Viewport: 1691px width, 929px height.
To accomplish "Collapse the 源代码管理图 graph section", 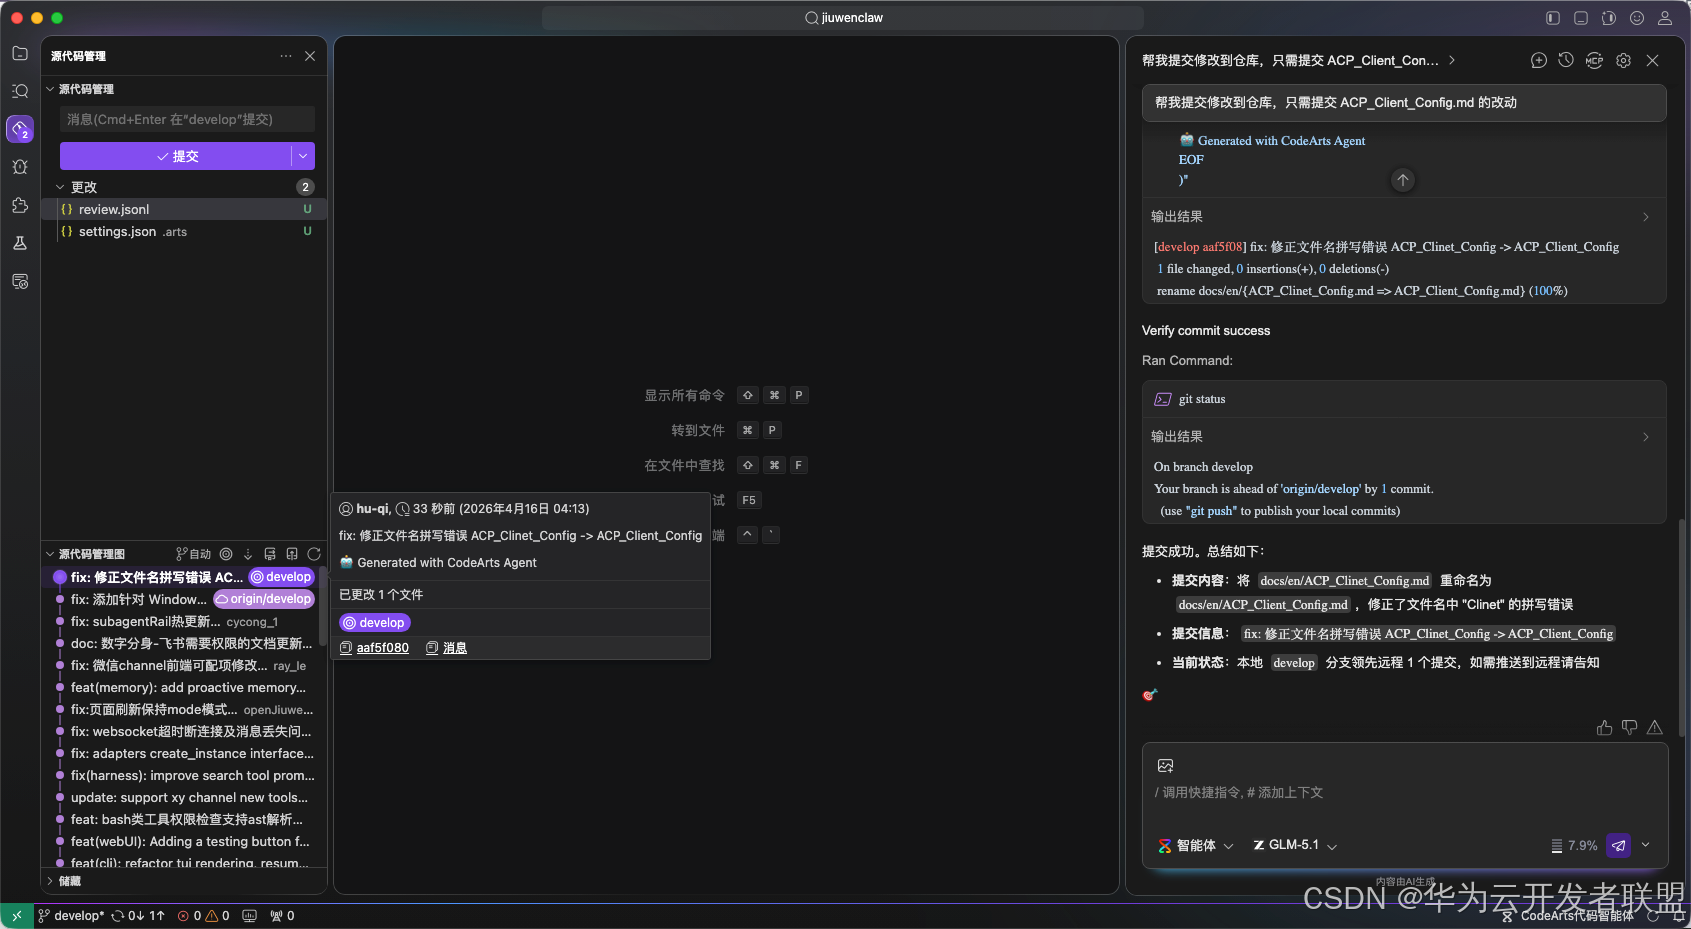I will coord(50,554).
